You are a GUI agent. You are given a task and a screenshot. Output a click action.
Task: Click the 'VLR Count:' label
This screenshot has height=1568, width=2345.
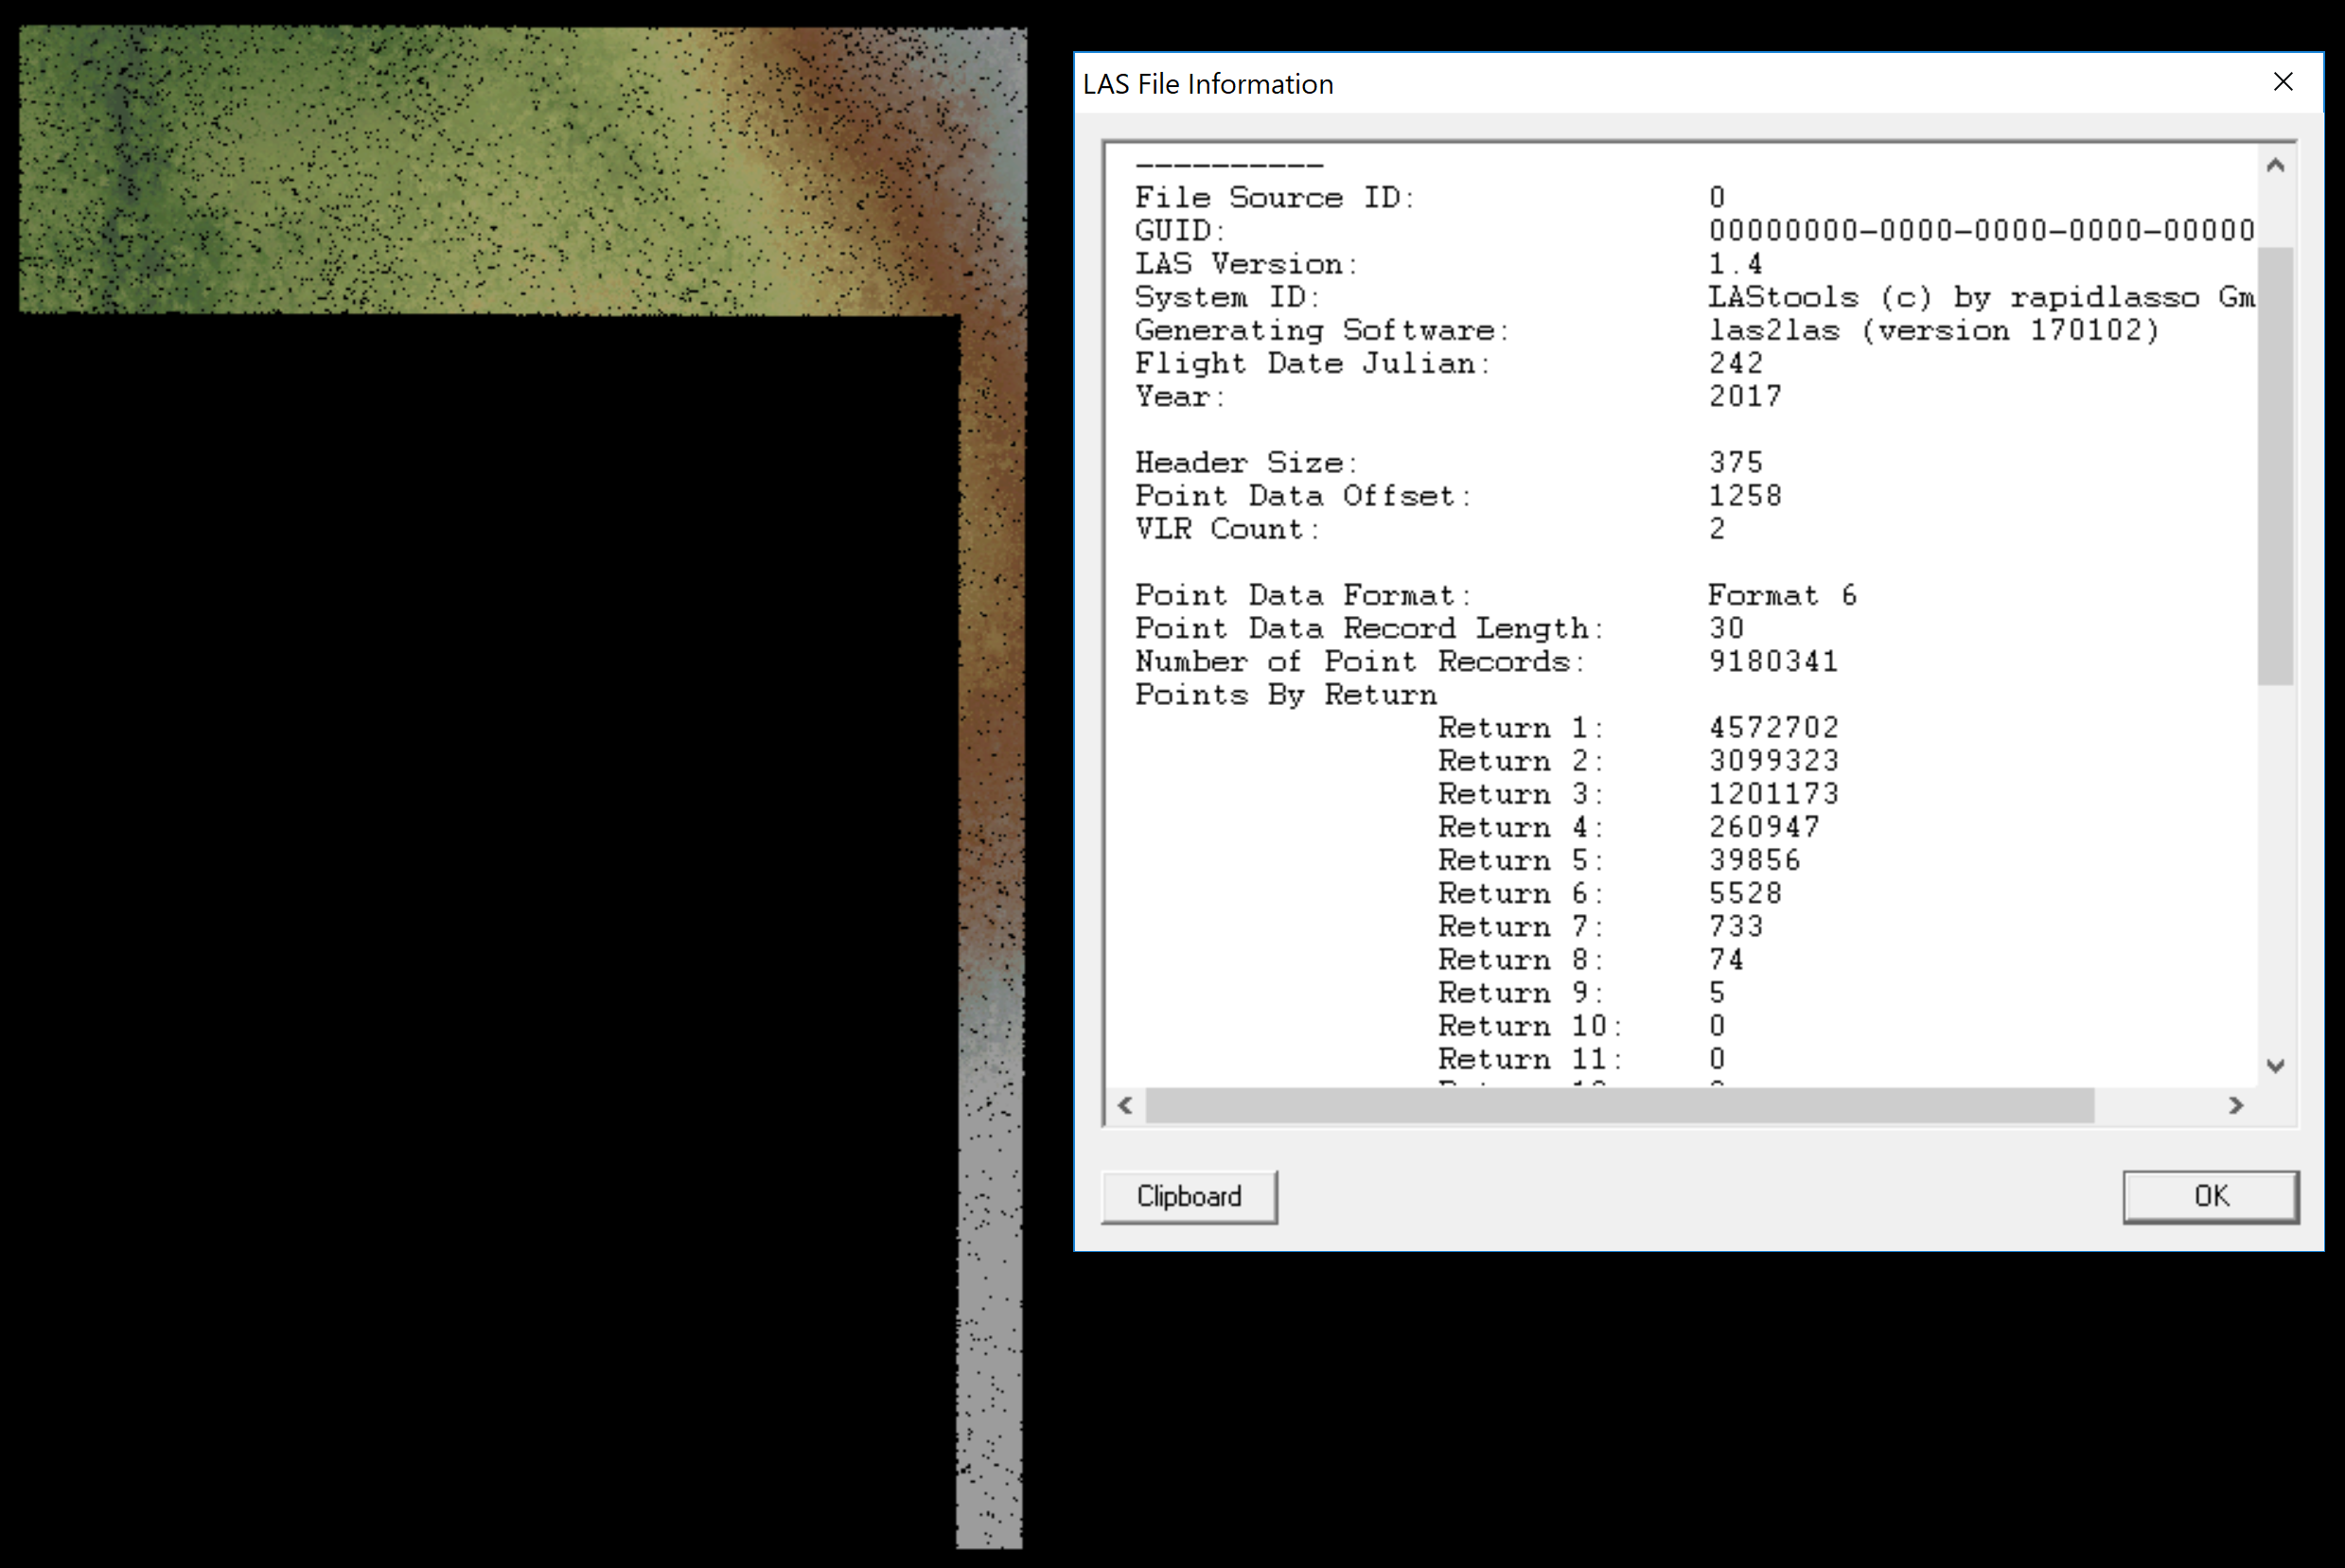click(x=1227, y=528)
